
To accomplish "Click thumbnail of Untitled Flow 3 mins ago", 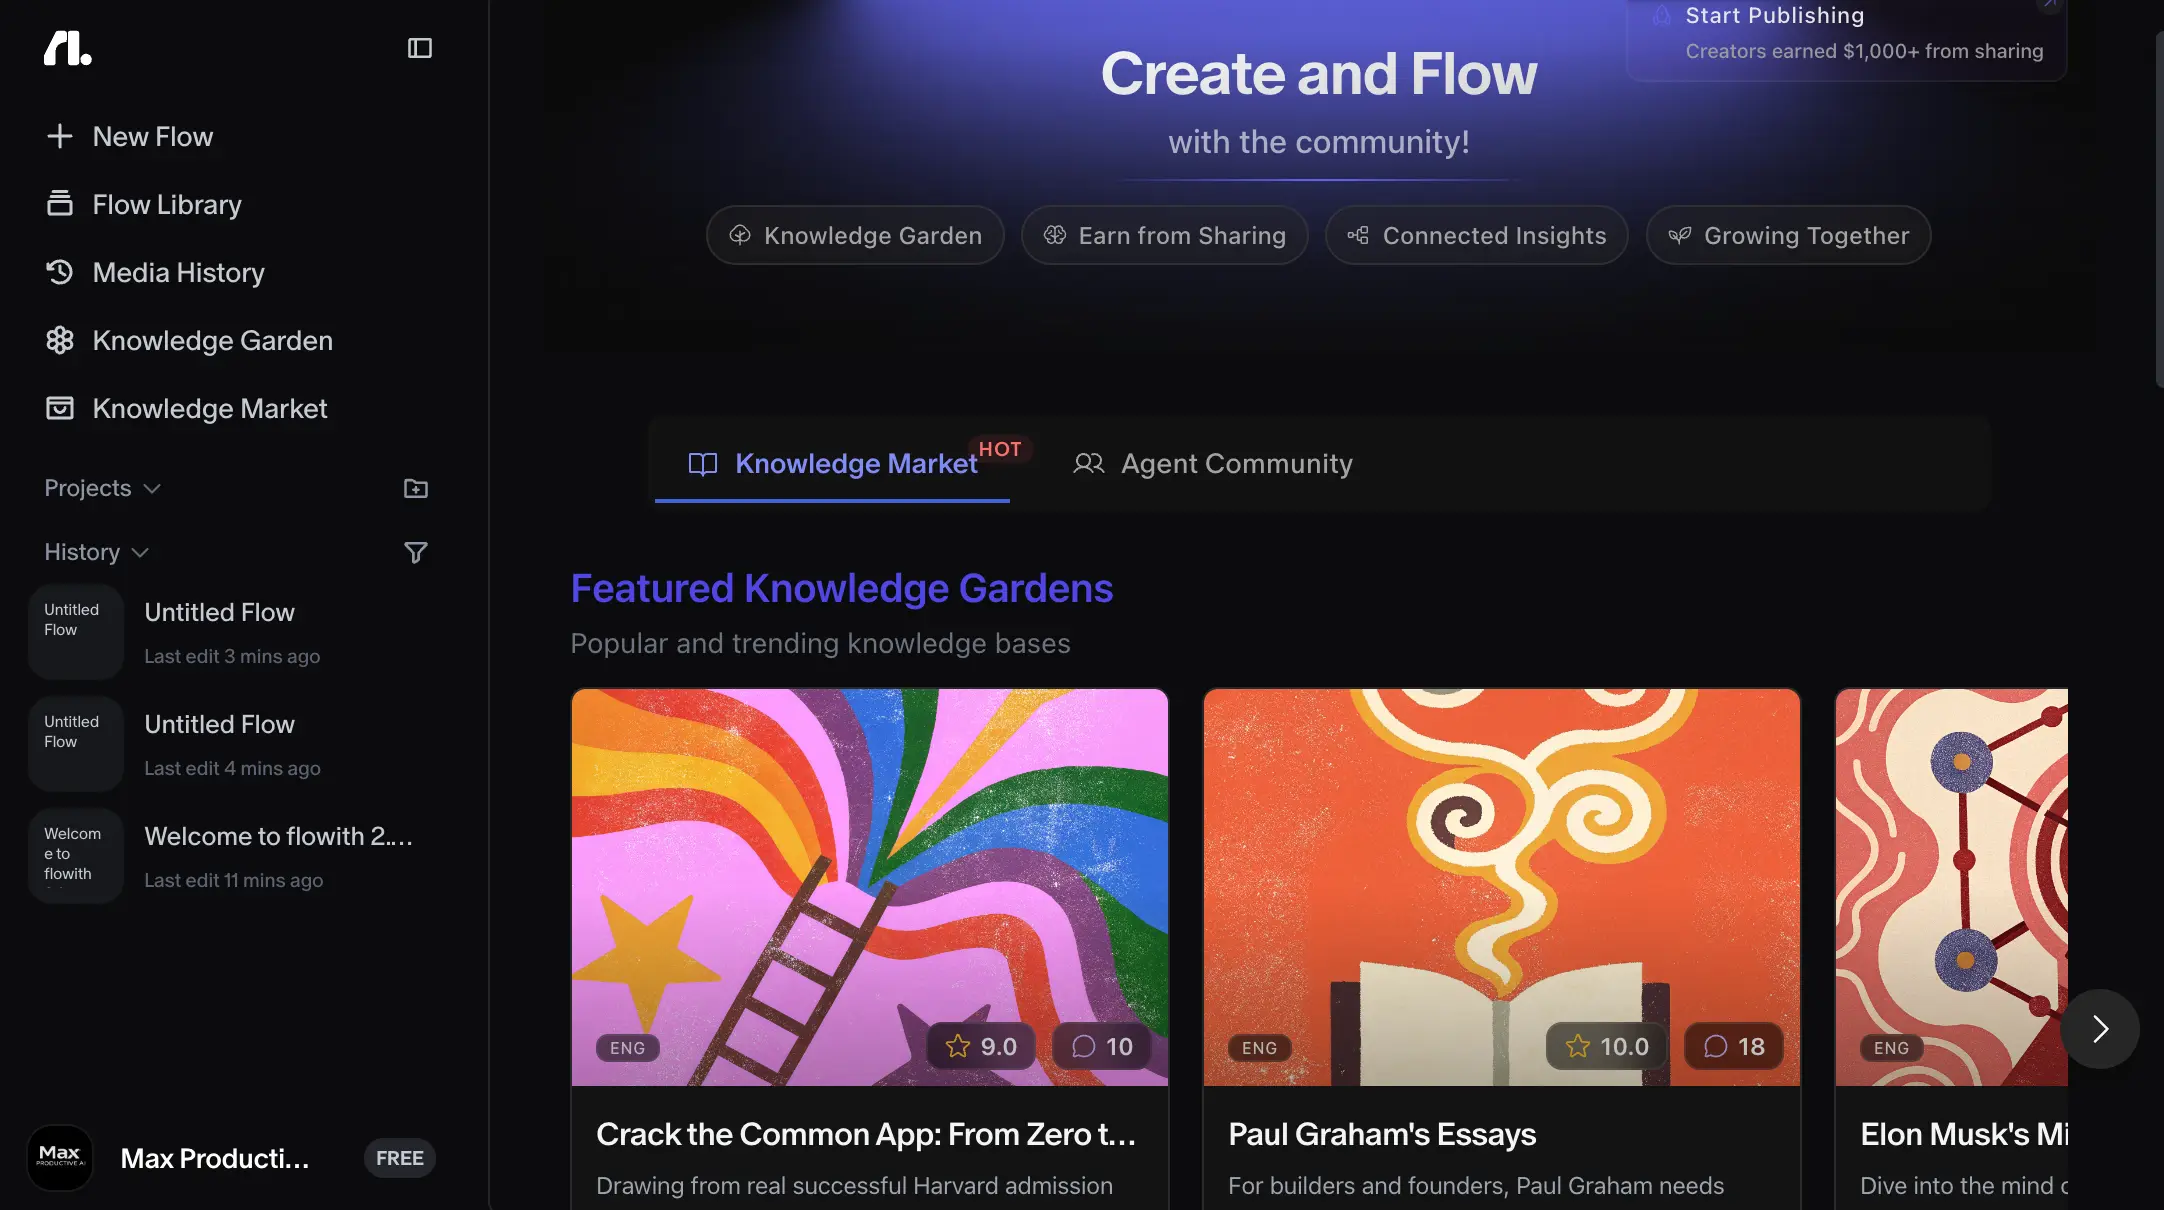I will 76,632.
